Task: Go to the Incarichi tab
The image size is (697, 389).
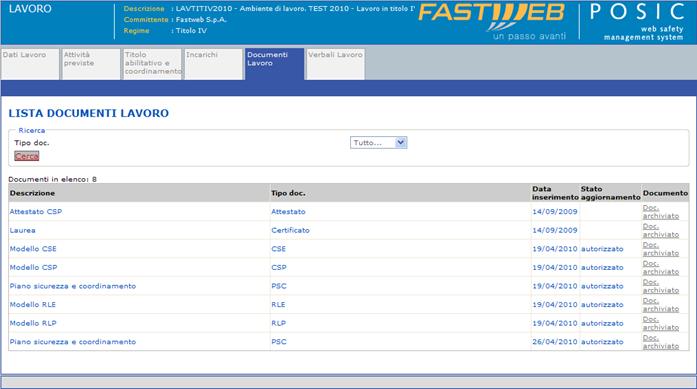Action: point(214,64)
